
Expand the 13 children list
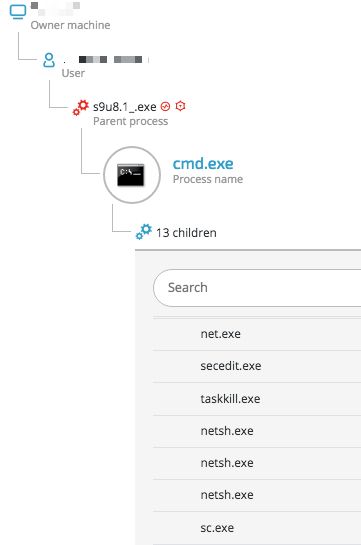tap(186, 233)
